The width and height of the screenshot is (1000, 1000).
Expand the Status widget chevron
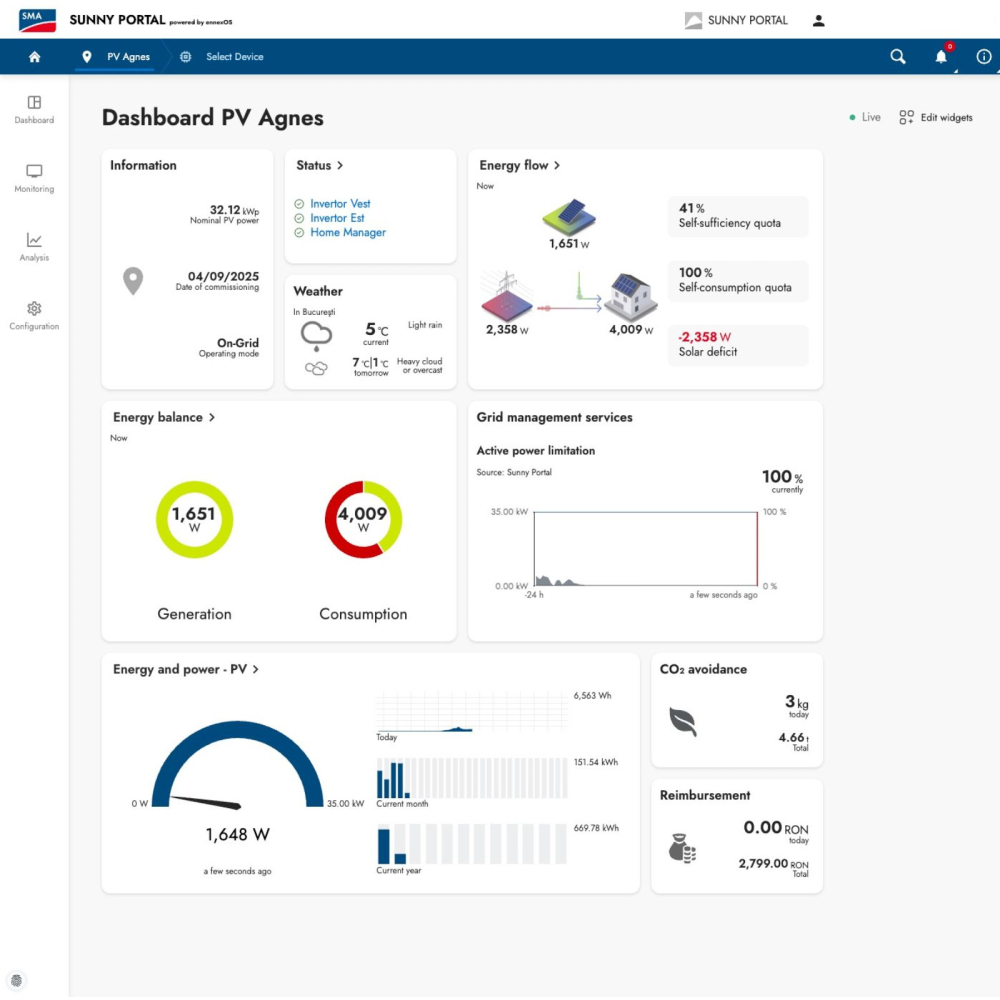pos(340,165)
